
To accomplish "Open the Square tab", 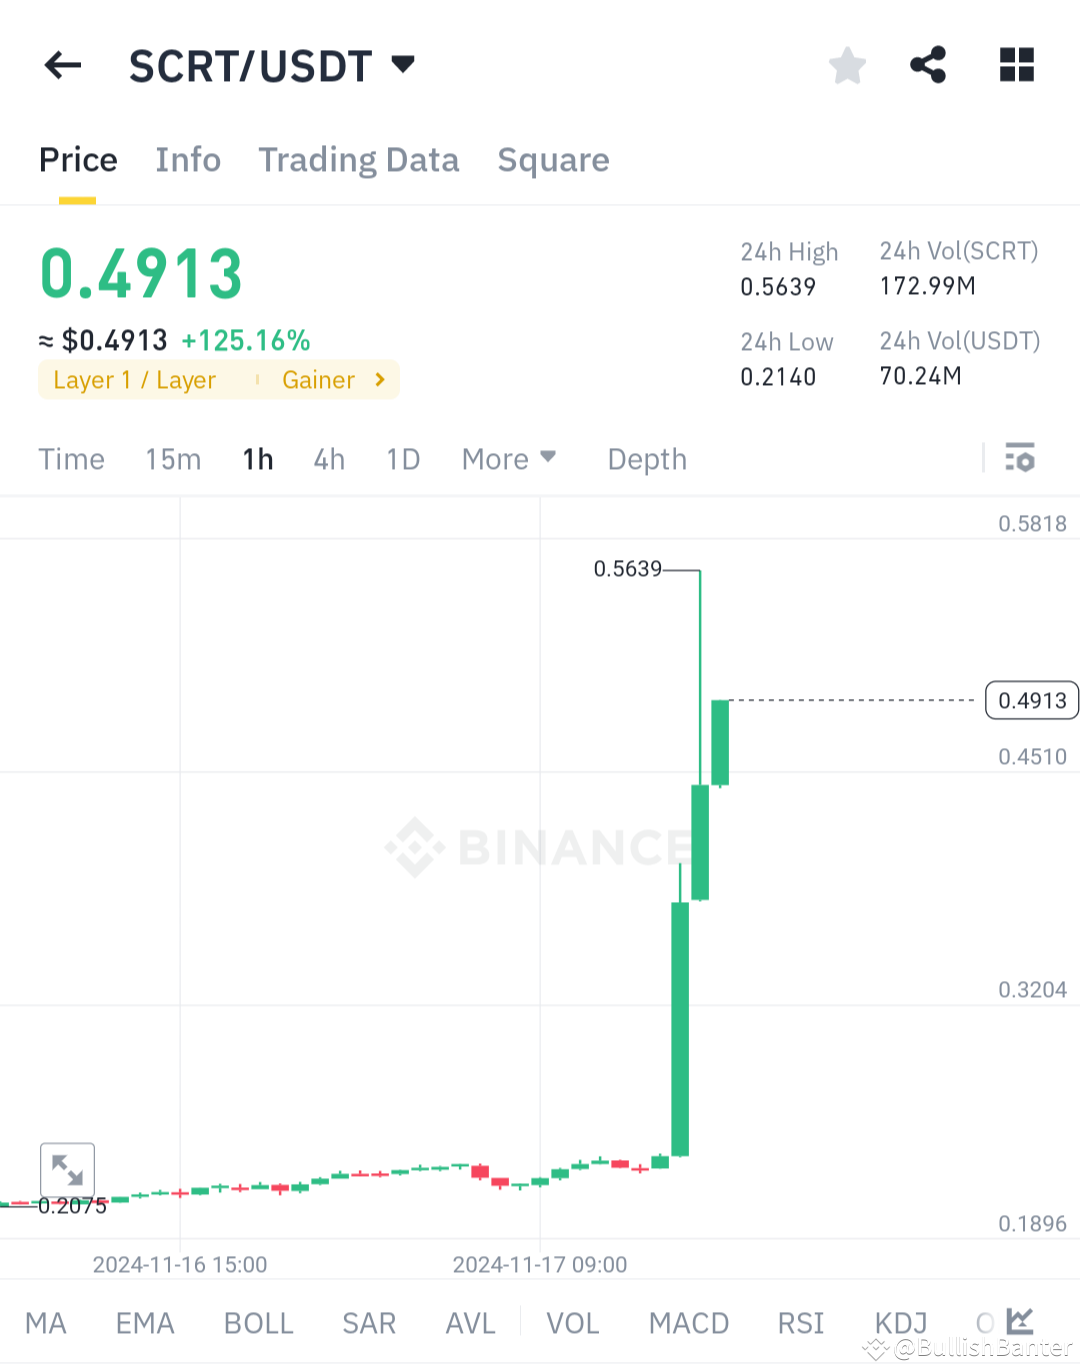I will click(553, 160).
